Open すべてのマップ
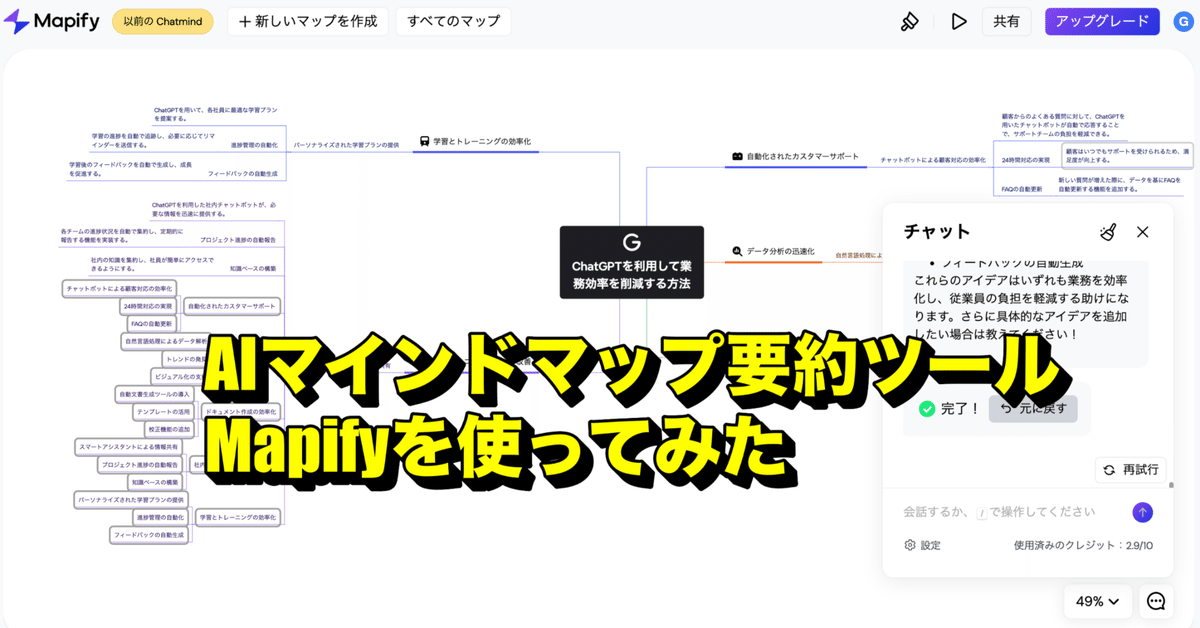Viewport: 1200px width, 628px height. point(453,20)
